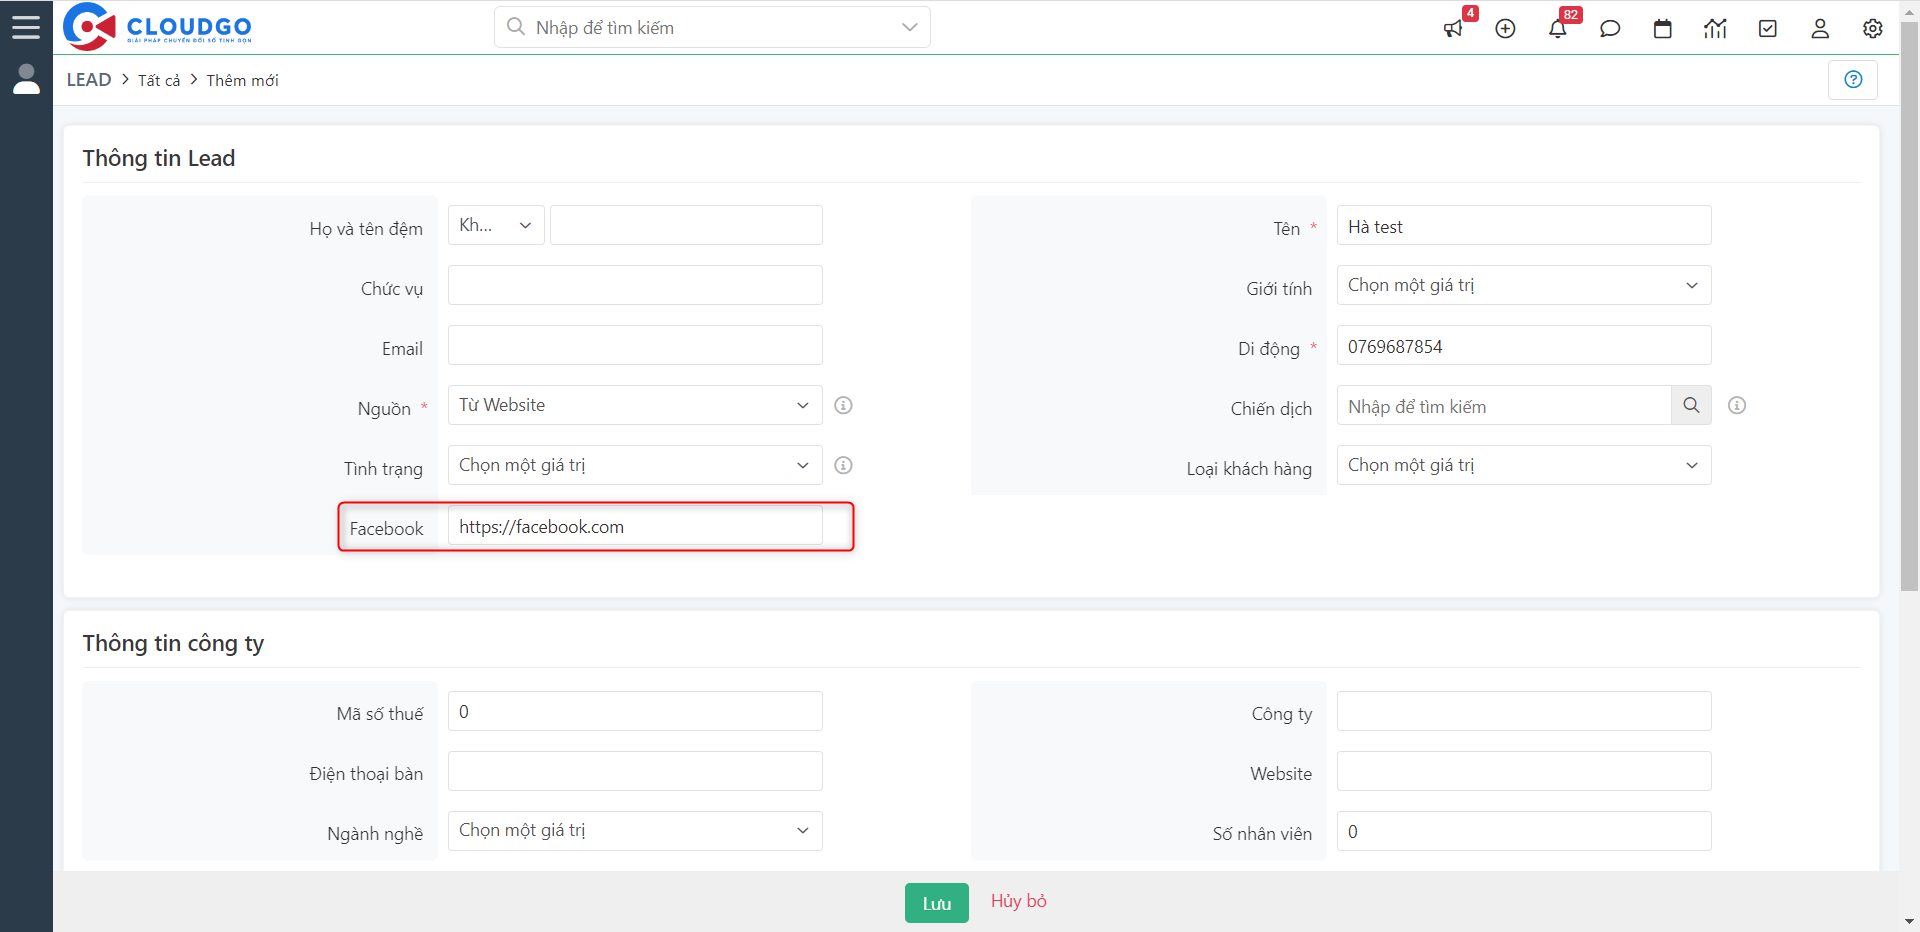Expand the Giới tính dropdown

click(1523, 285)
